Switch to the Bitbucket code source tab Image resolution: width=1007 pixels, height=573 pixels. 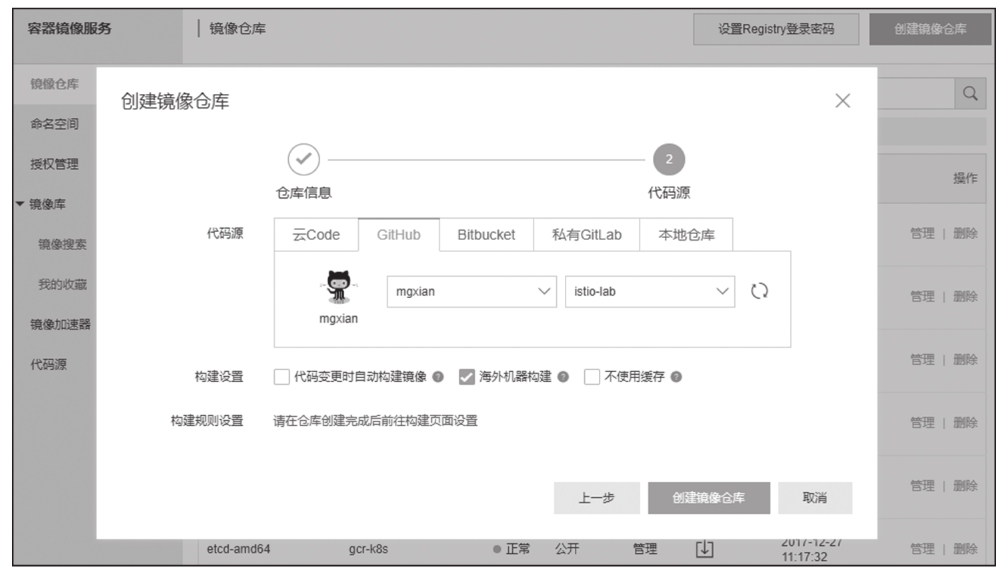[x=486, y=235]
